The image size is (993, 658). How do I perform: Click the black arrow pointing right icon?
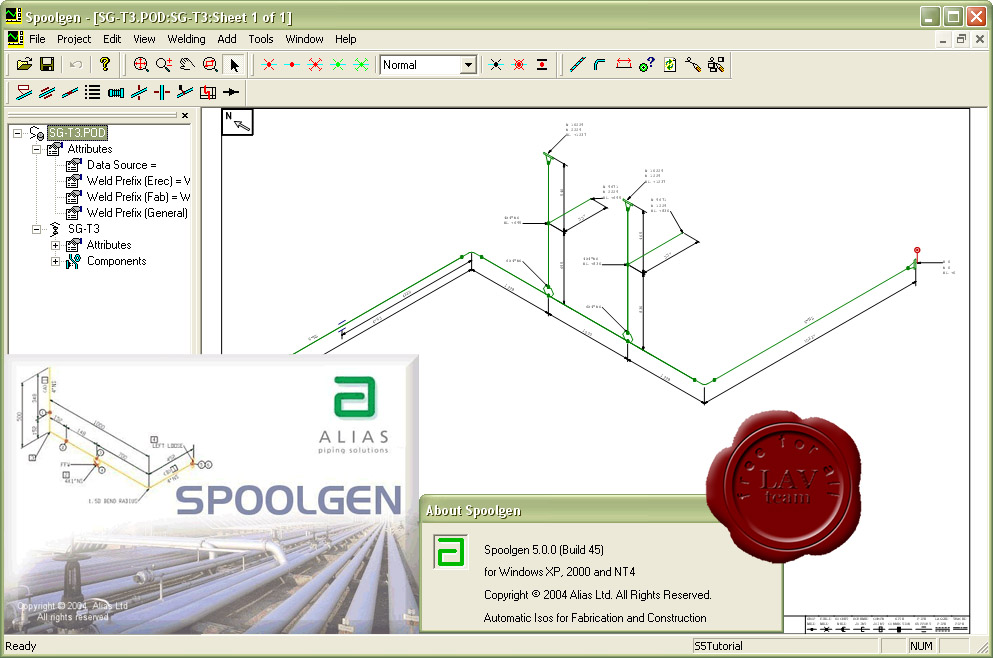pos(231,92)
